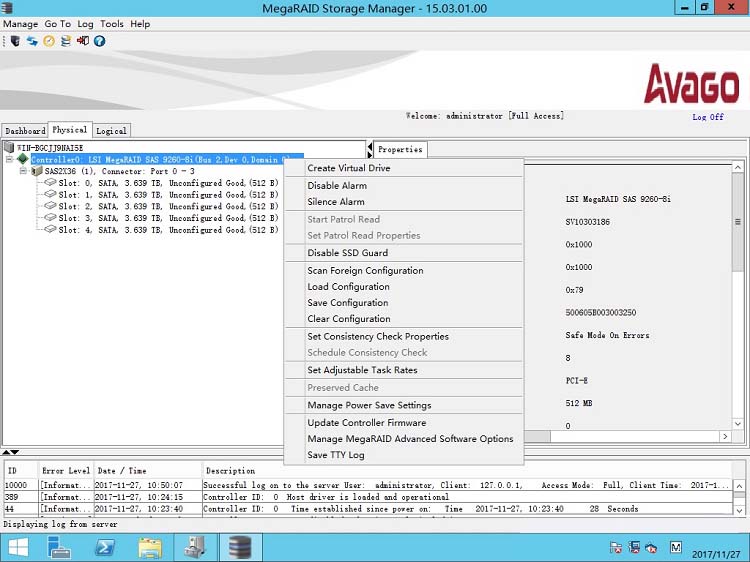This screenshot has height=562, width=750.
Task: Click the green Controller0 chip icon
Action: (x=22, y=159)
